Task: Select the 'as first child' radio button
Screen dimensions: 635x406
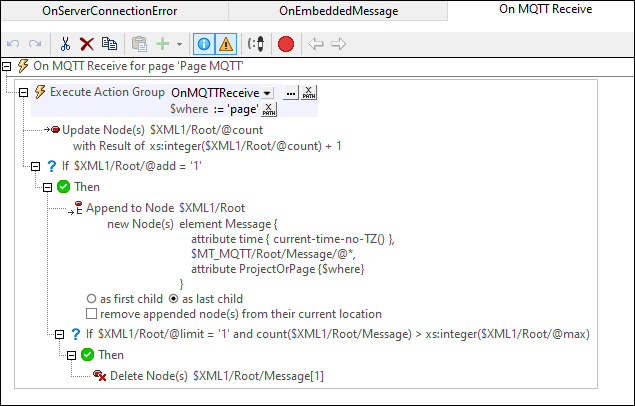Action: point(93,298)
